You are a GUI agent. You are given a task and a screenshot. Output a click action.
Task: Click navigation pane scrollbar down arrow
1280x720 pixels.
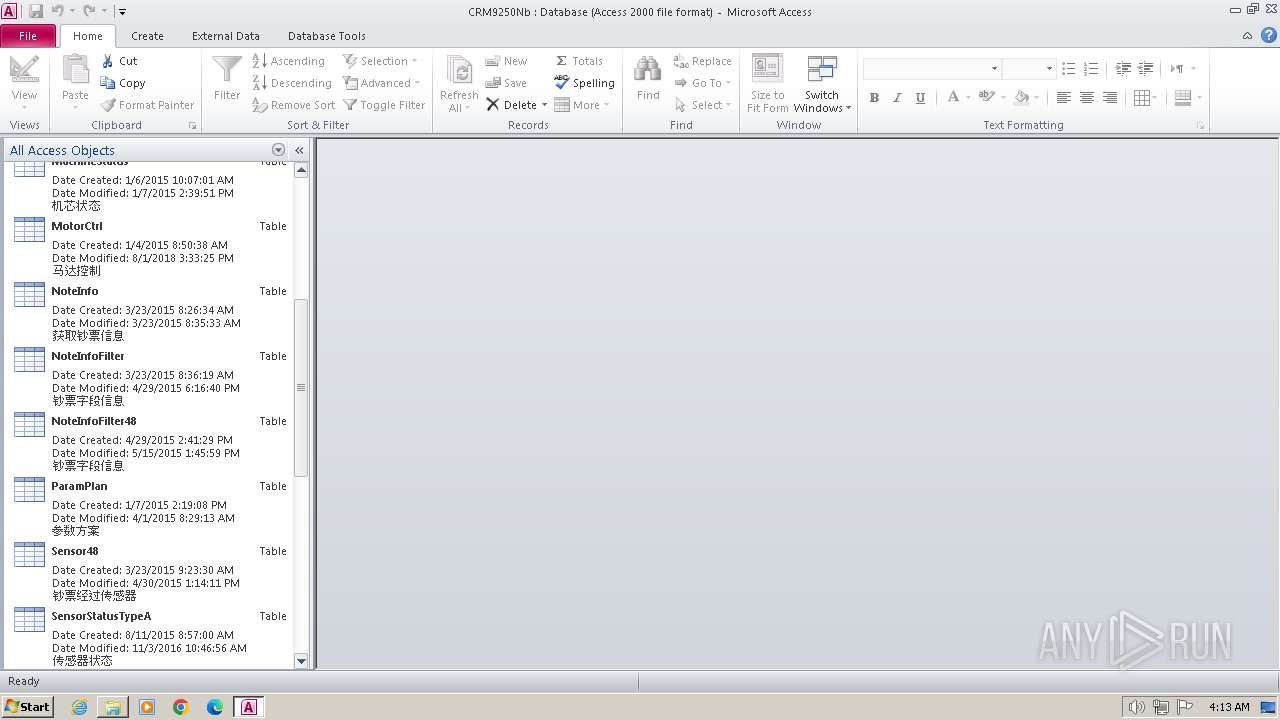coord(301,660)
